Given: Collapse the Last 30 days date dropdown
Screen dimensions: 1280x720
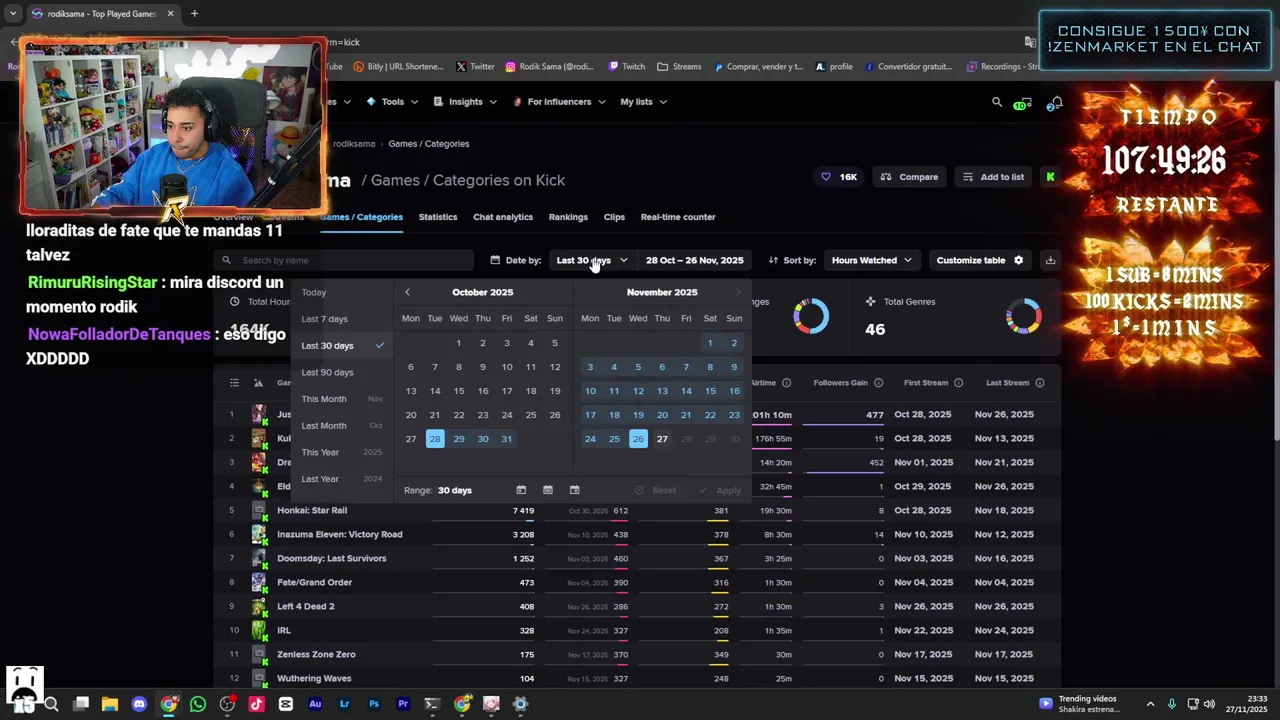Looking at the screenshot, I should 591,260.
